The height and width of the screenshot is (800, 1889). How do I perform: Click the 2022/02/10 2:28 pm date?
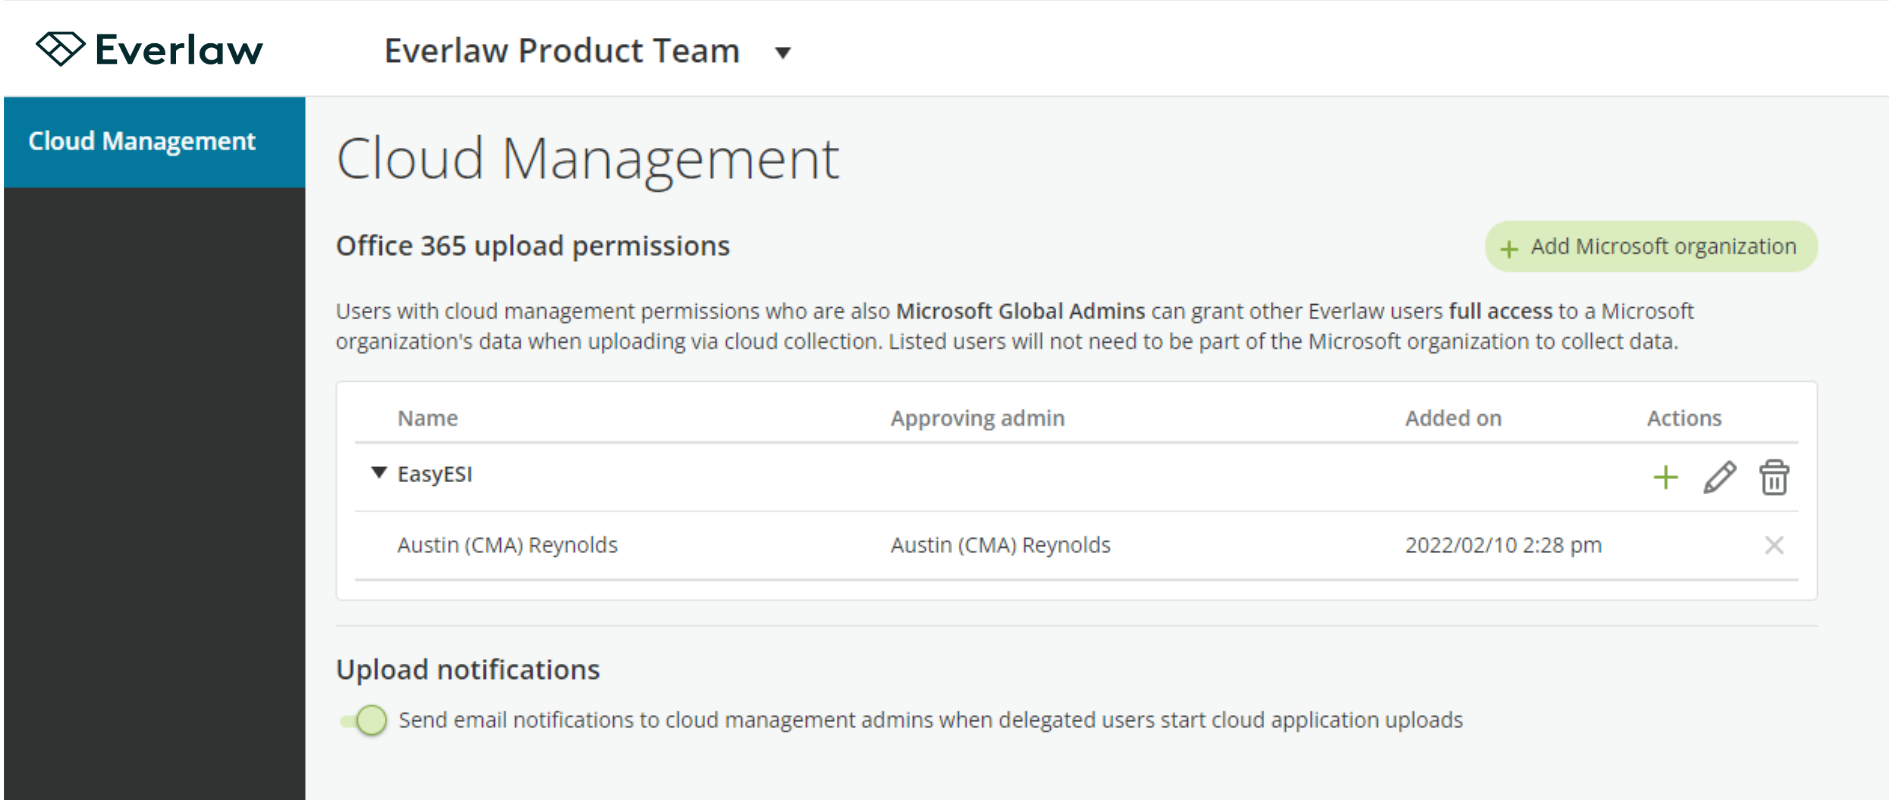tap(1503, 545)
